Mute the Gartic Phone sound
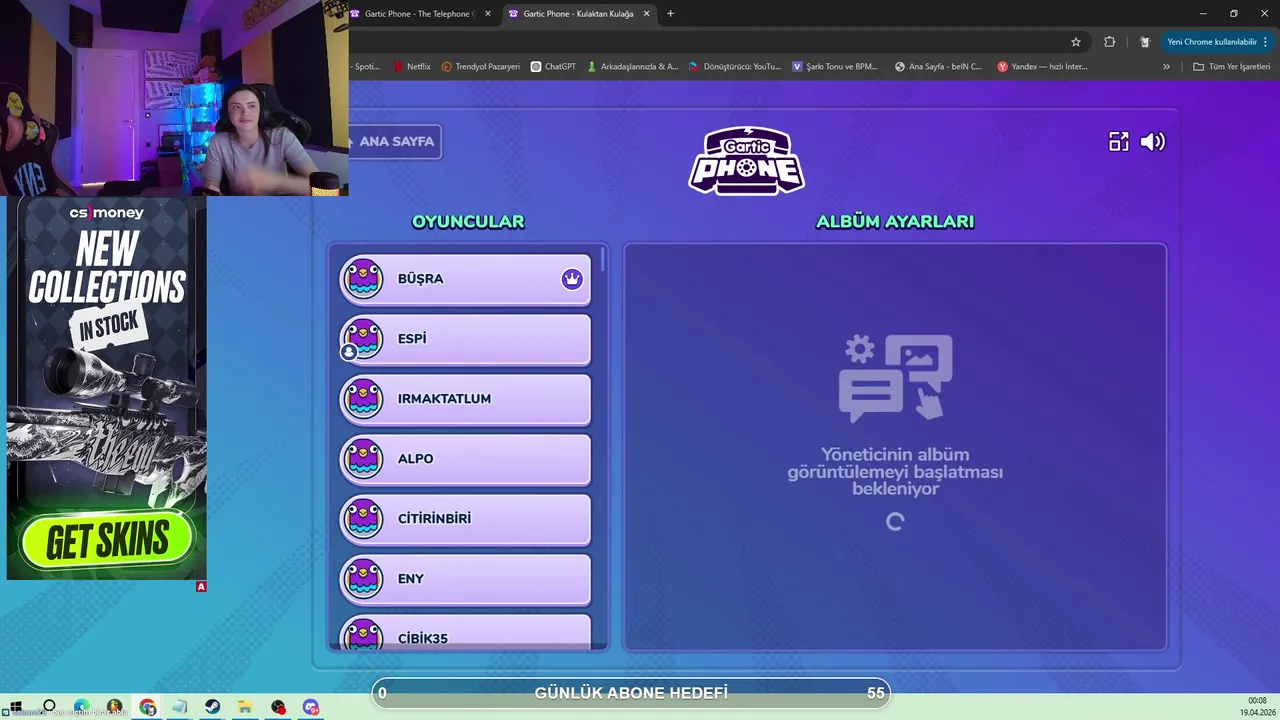 click(1153, 142)
